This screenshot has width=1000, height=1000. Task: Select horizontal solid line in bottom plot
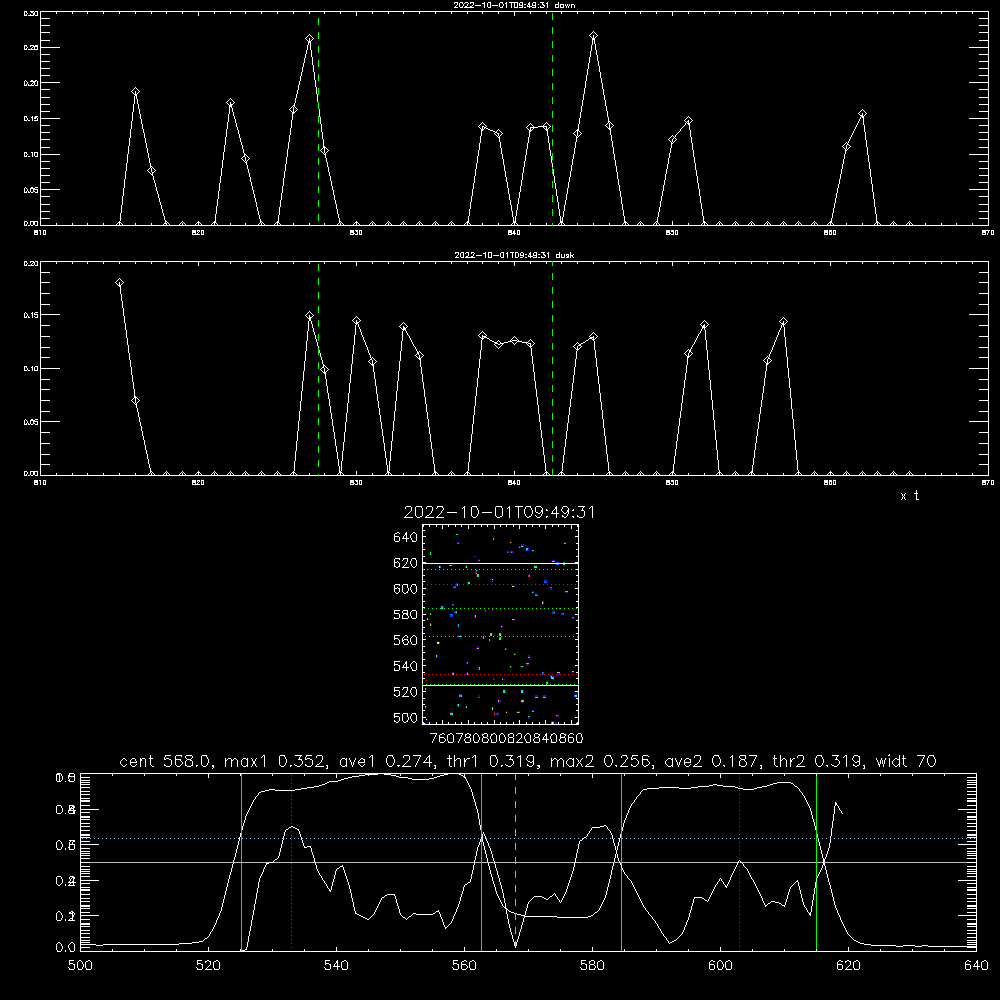click(x=528, y=862)
